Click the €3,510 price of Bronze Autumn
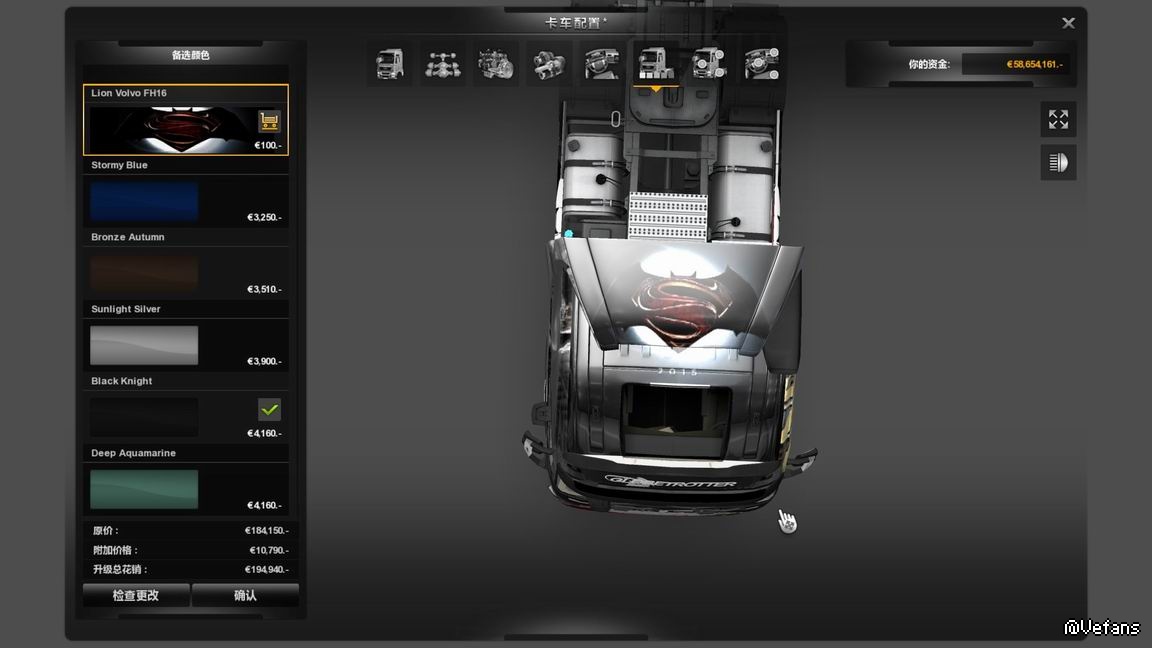This screenshot has height=648, width=1152. 264,289
